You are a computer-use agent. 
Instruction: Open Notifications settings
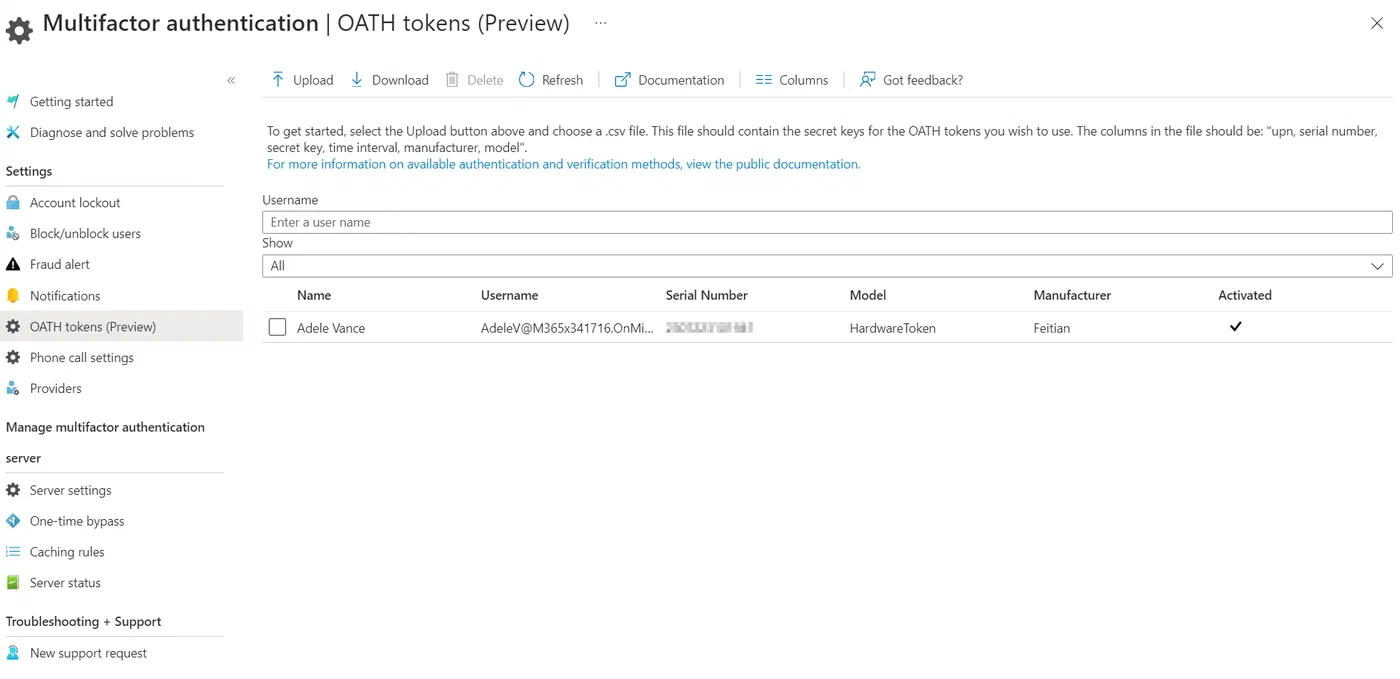[x=65, y=295]
